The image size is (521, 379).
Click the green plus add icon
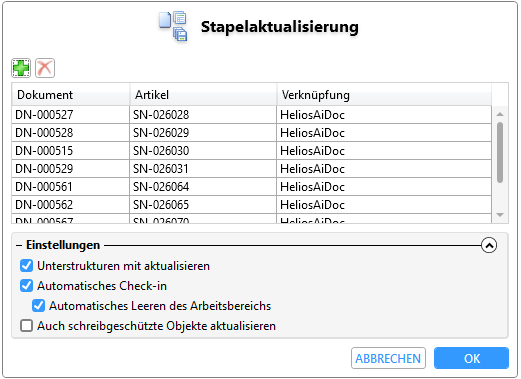[x=21, y=68]
